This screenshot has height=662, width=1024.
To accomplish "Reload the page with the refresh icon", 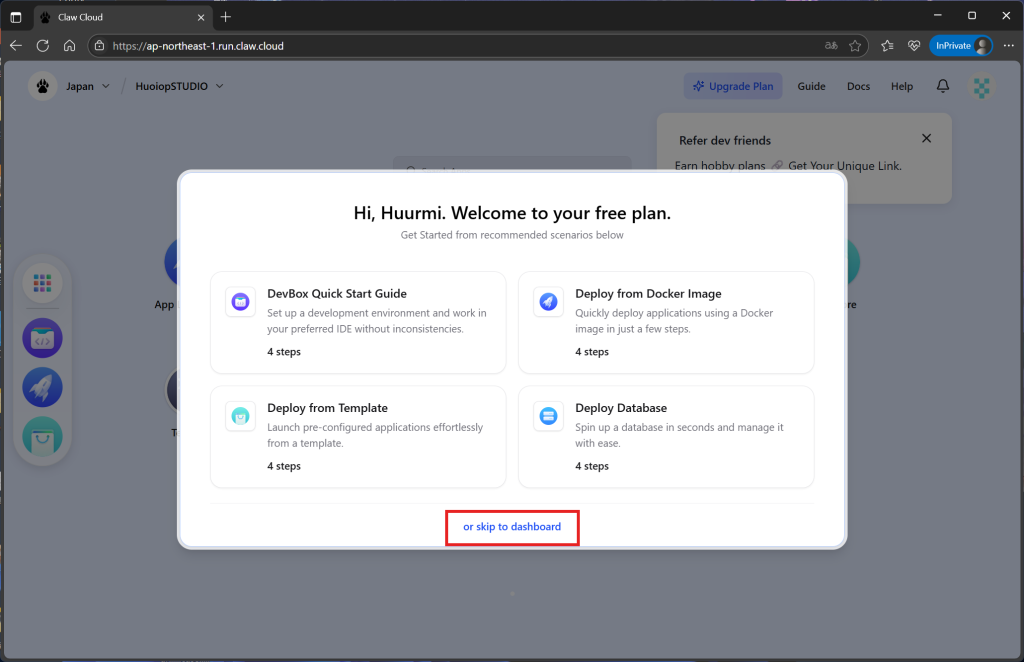I will tap(43, 46).
